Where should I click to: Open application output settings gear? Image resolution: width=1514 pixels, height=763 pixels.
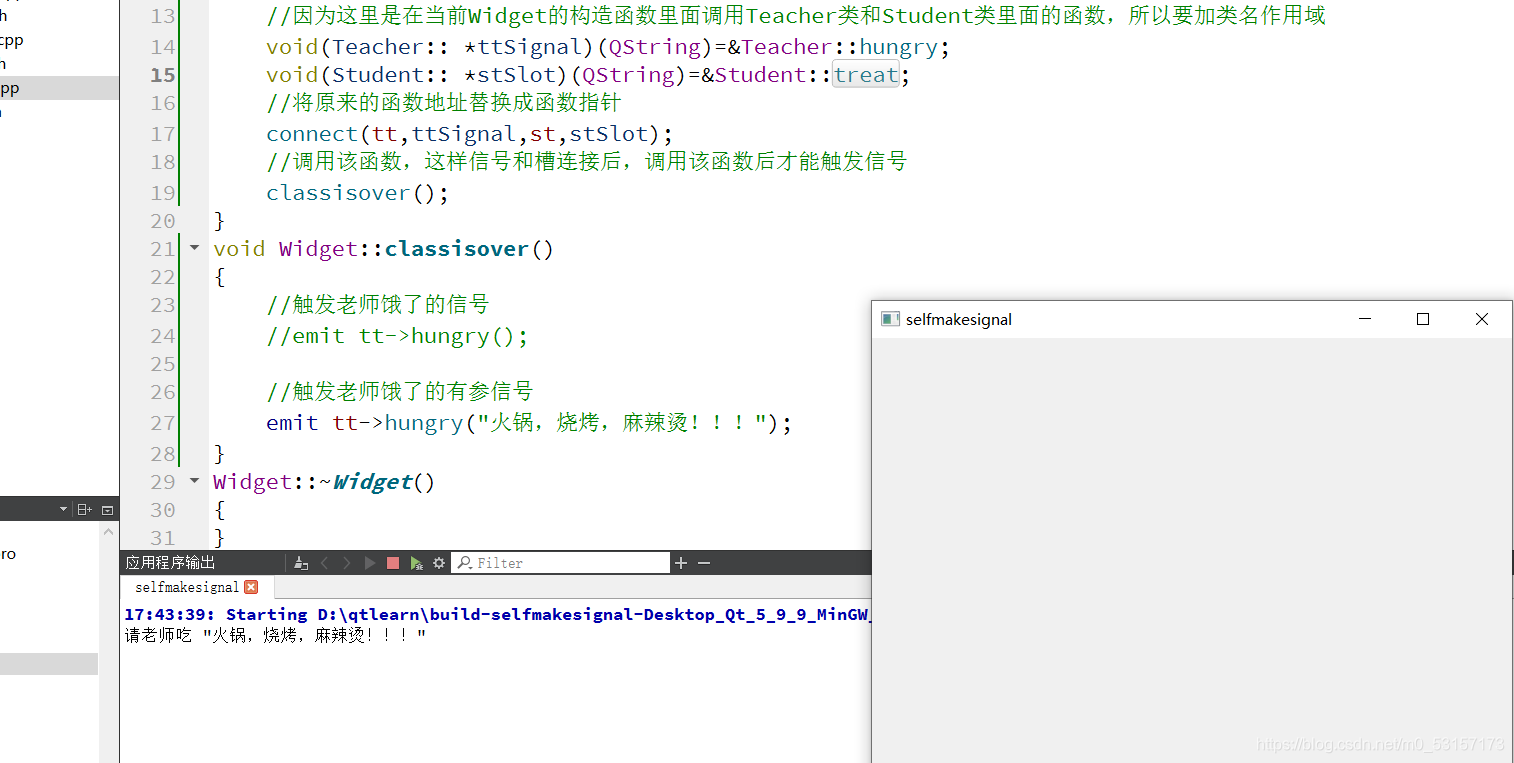pyautogui.click(x=439, y=563)
